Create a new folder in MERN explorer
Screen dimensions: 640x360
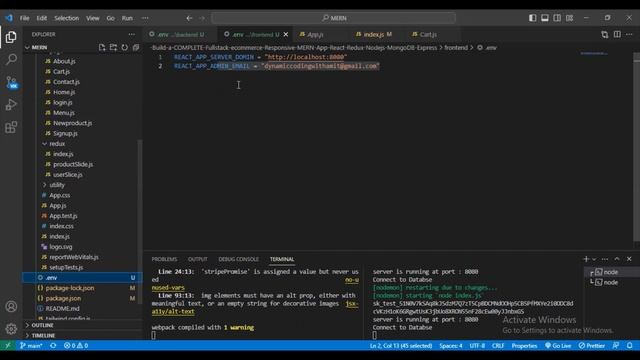coord(113,47)
